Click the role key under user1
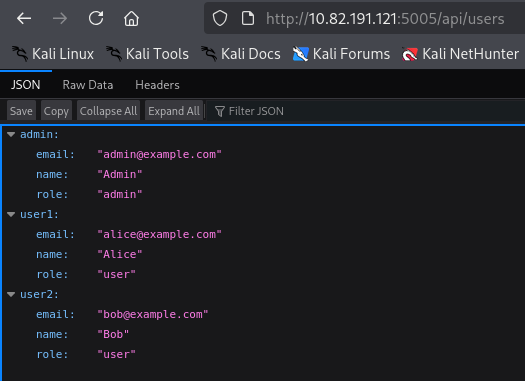The image size is (525, 381). (52, 275)
